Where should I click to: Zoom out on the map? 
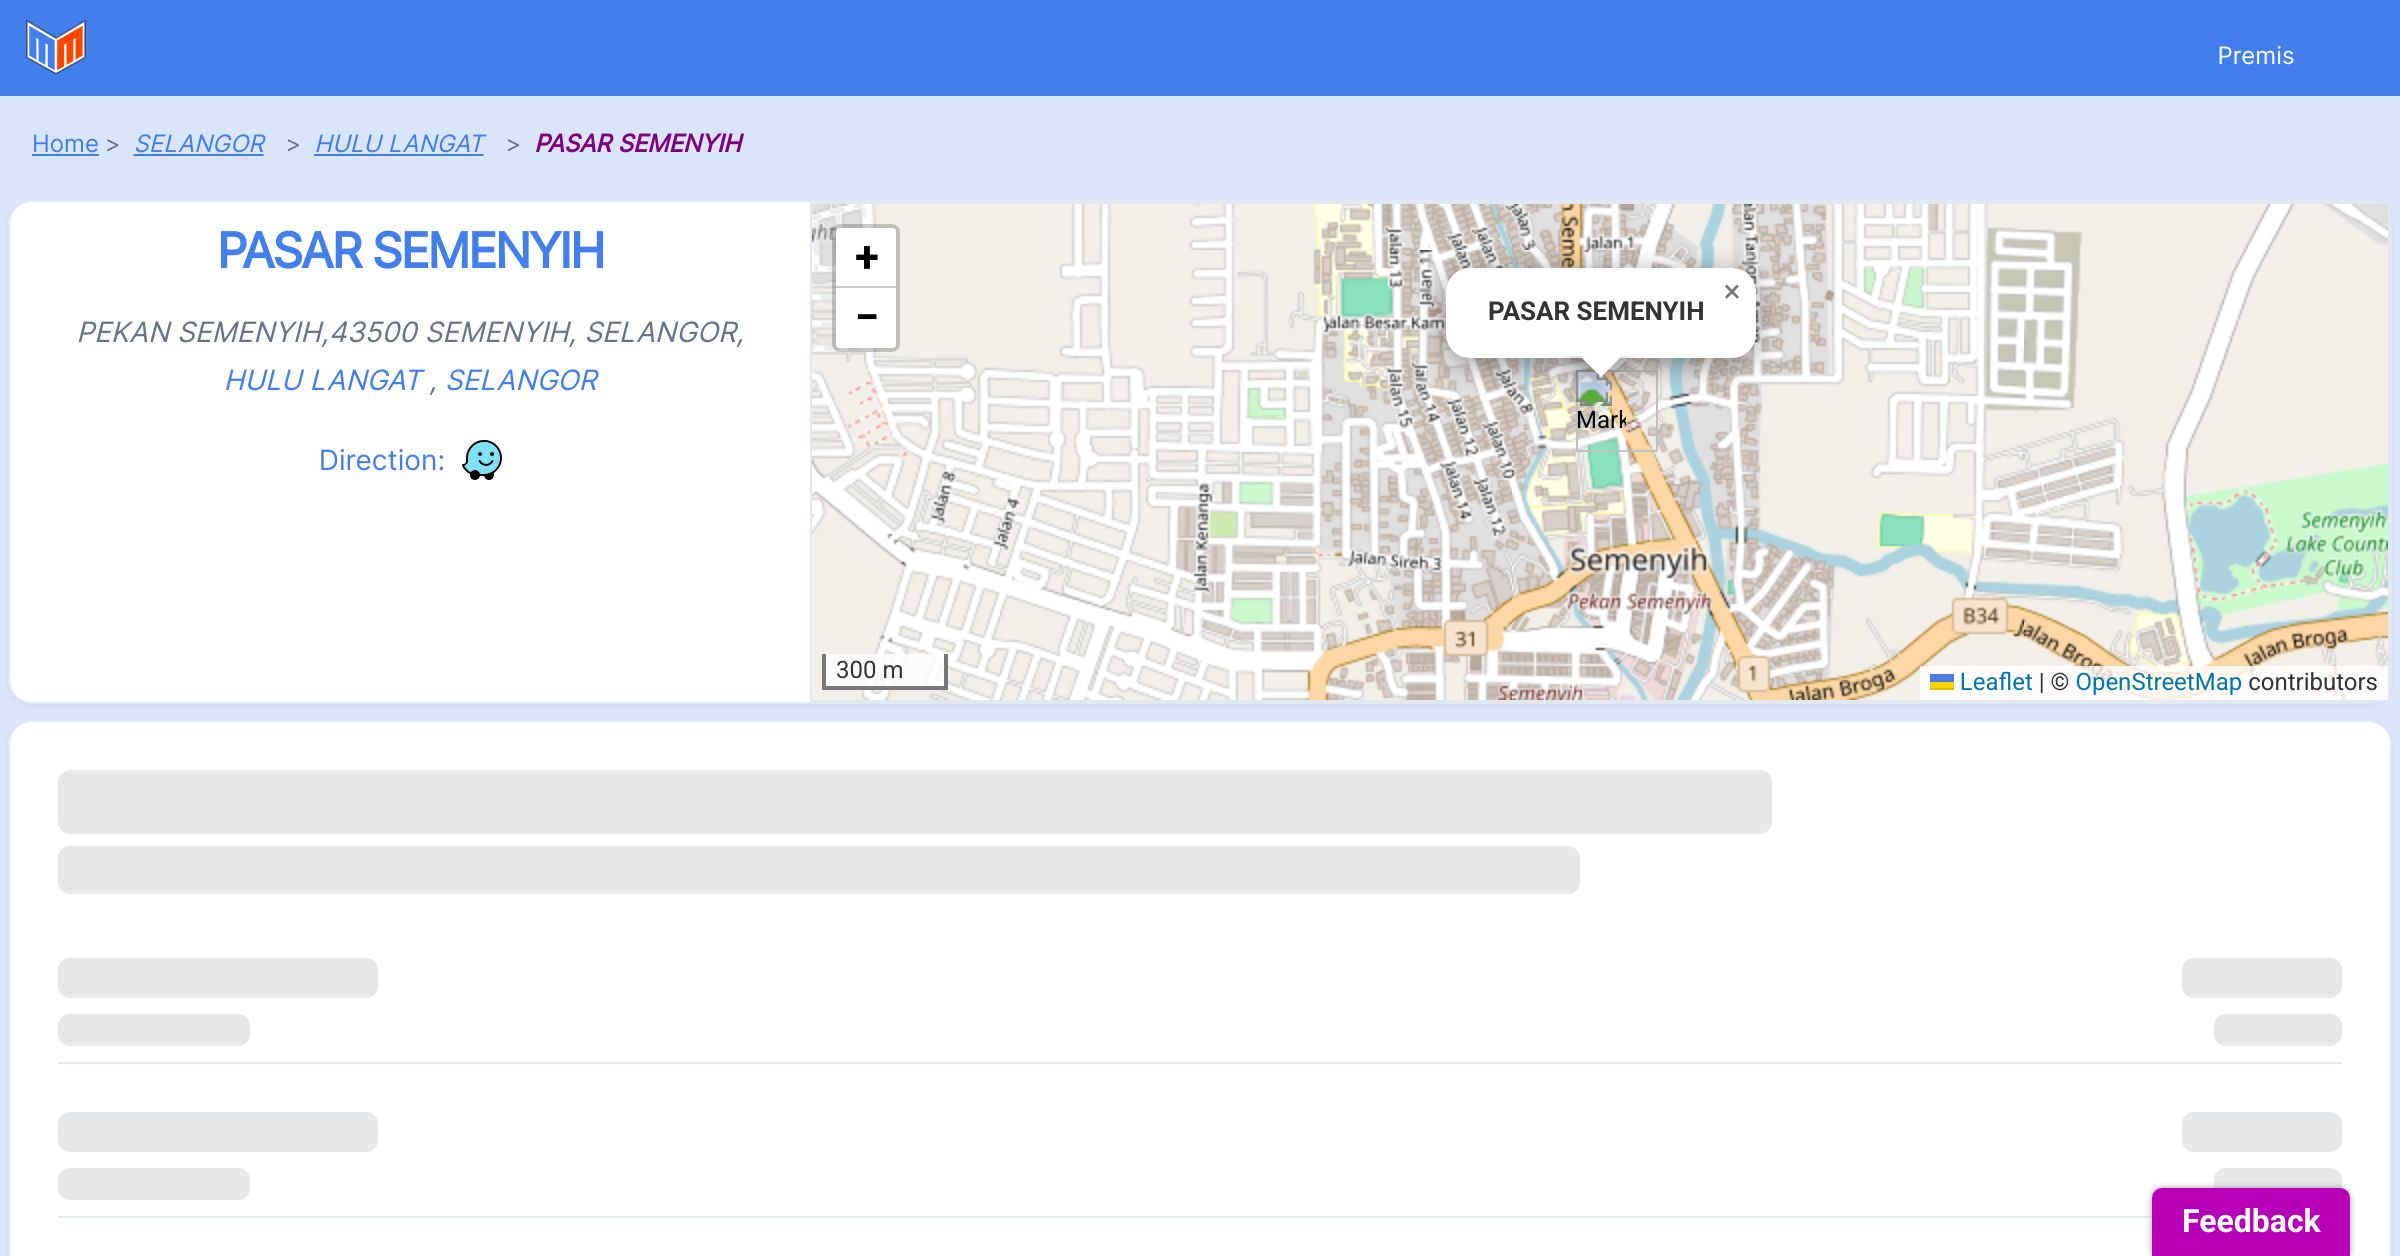[866, 317]
